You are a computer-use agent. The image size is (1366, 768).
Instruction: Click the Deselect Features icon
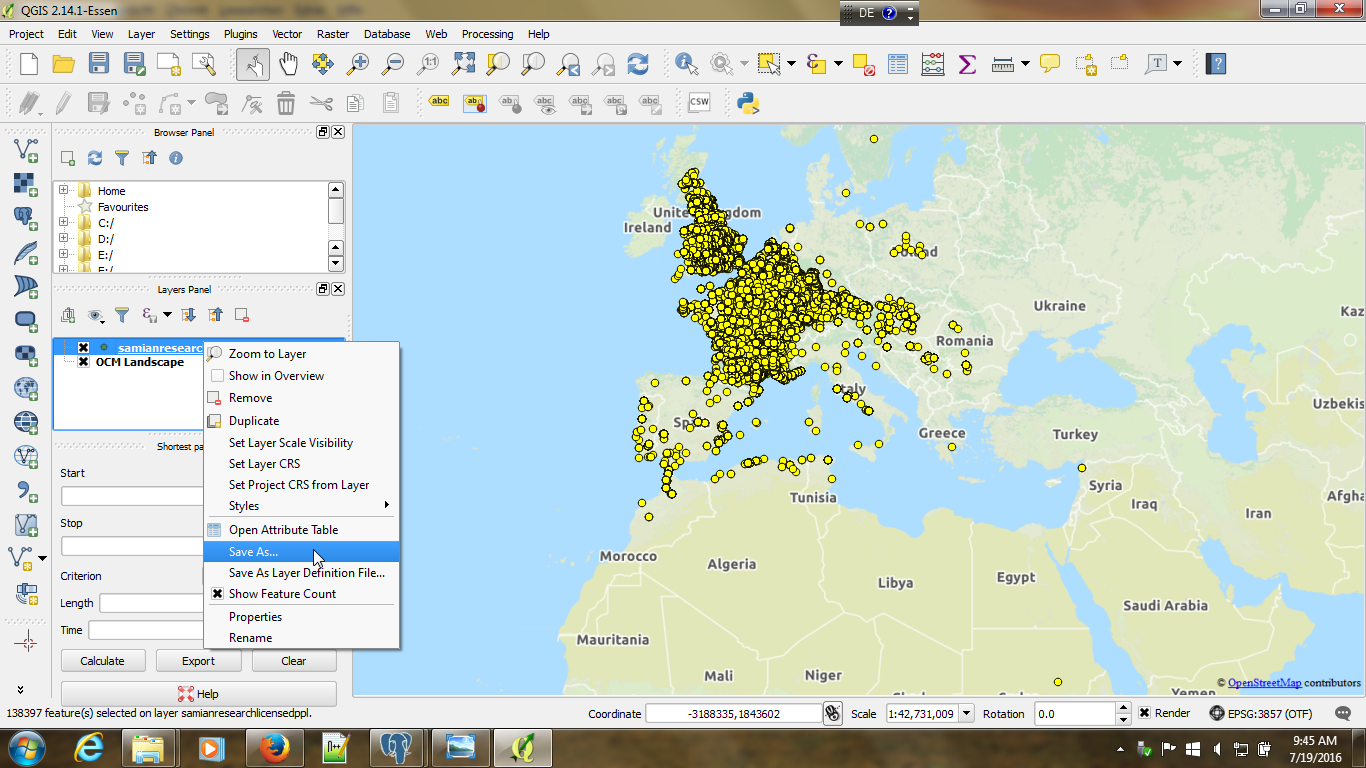864,64
